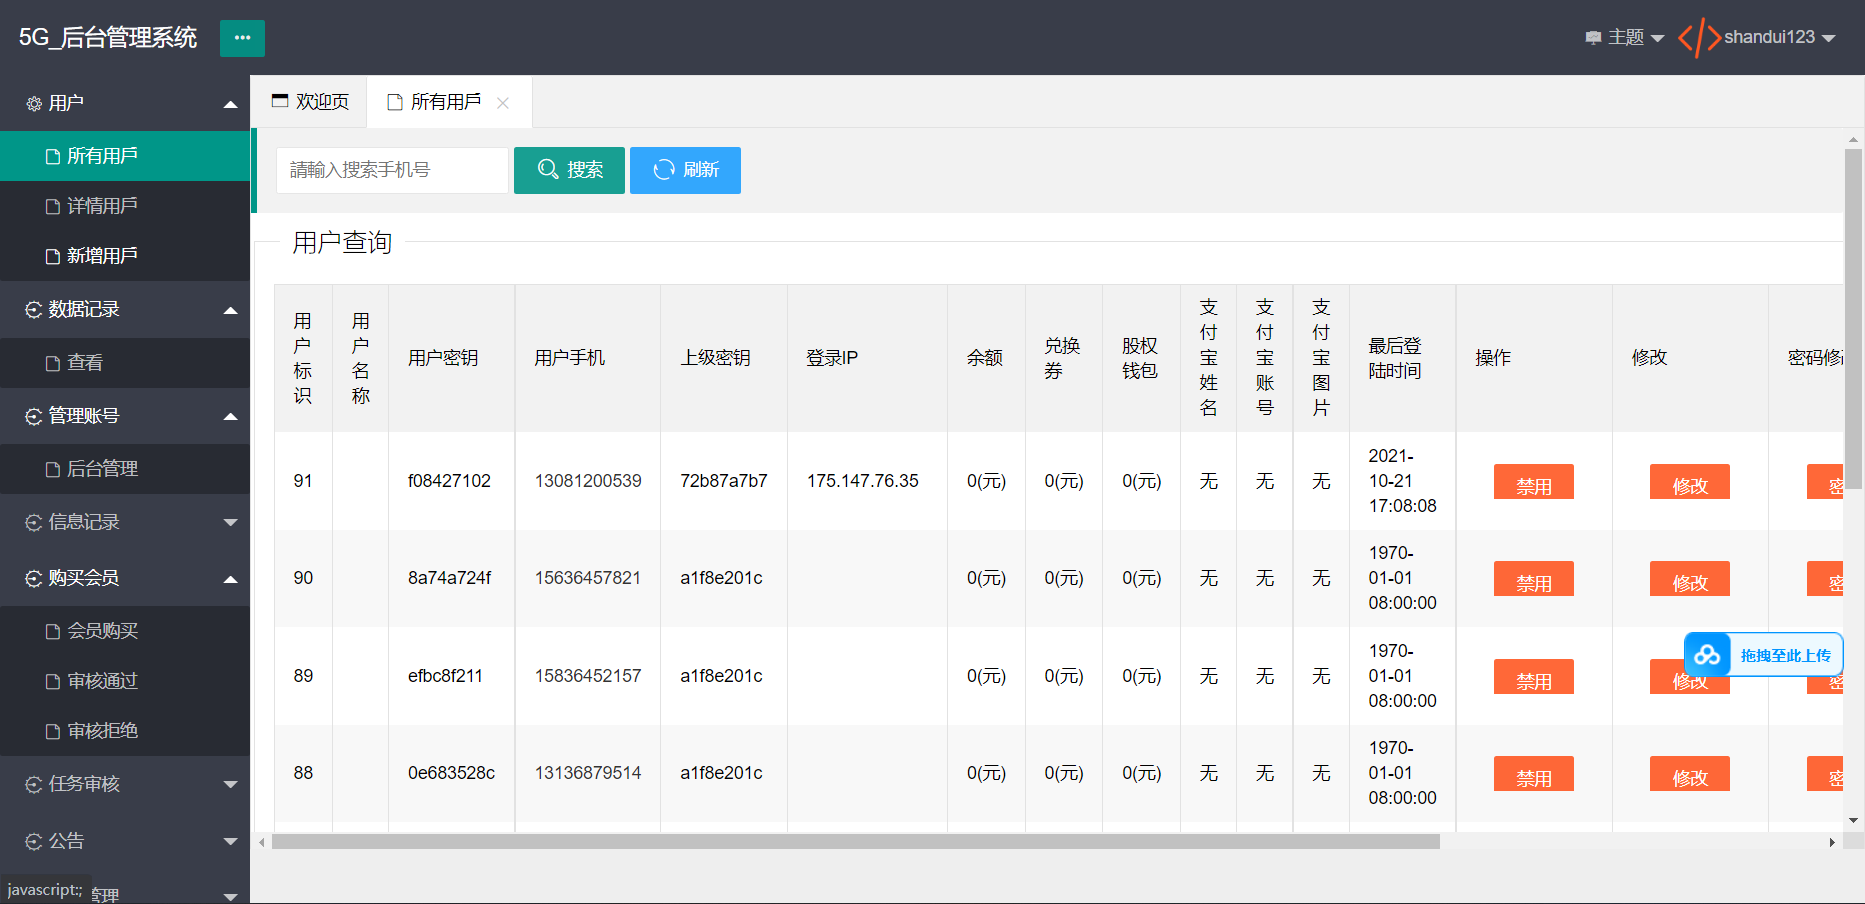
Task: Click the 搜索 search button
Action: coord(569,170)
